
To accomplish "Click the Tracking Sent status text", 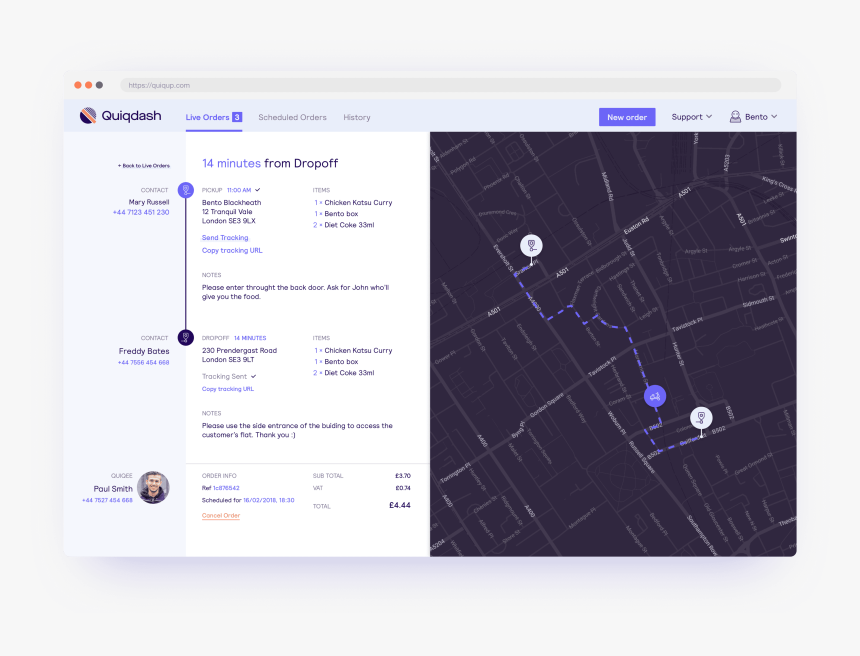I will pyautogui.click(x=224, y=376).
